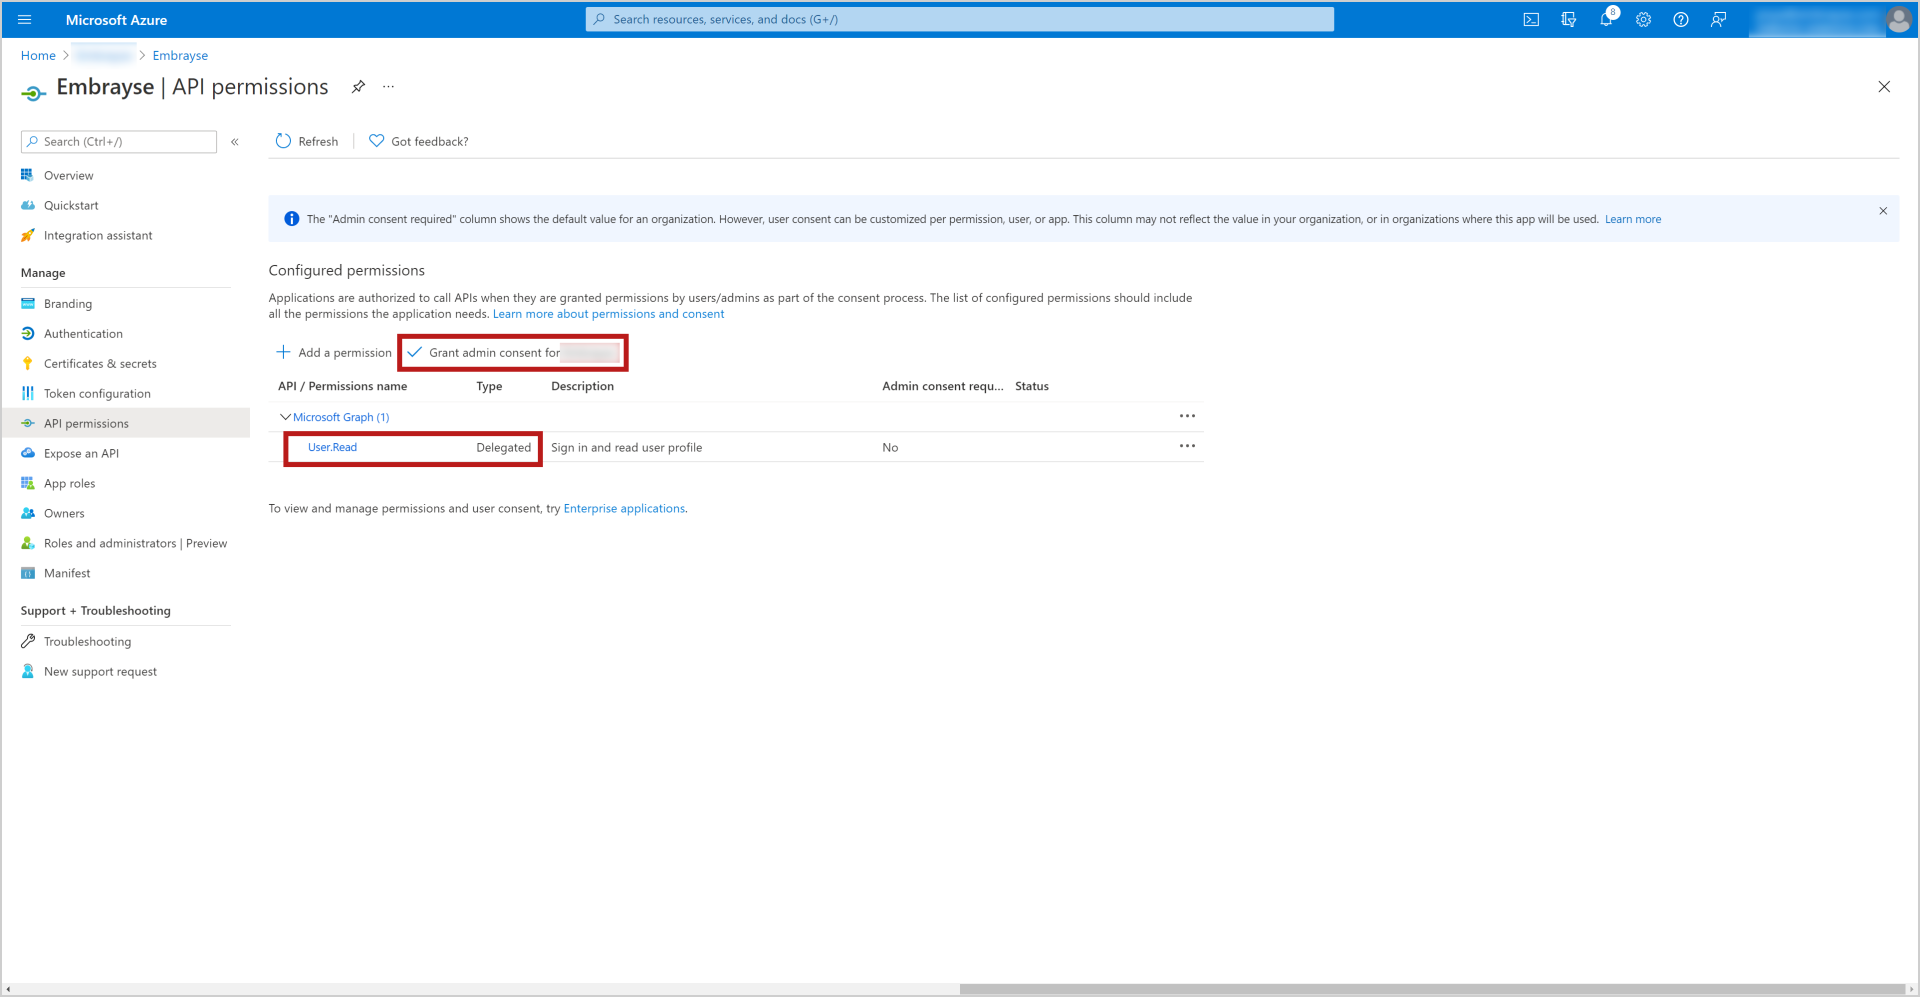Open App roles
The width and height of the screenshot is (1920, 997).
tap(69, 483)
